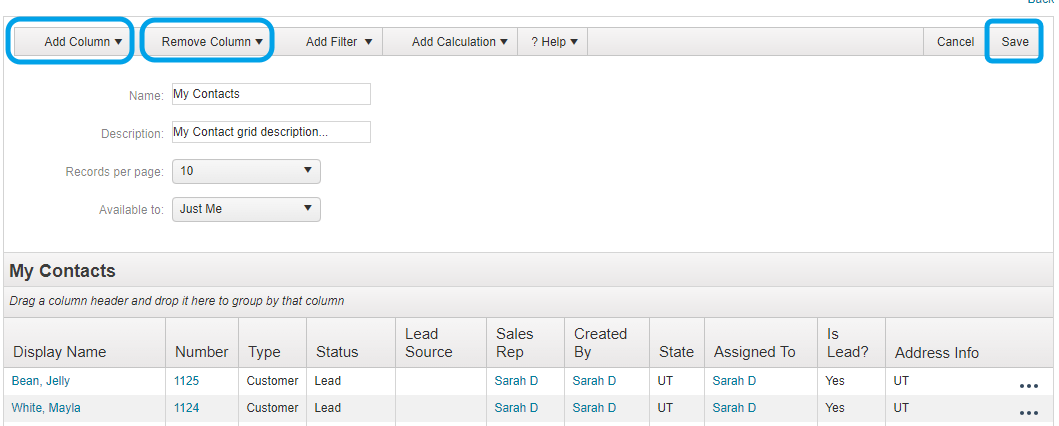Click Sarah D under Sales Rep for Bean, Jelly

(516, 381)
